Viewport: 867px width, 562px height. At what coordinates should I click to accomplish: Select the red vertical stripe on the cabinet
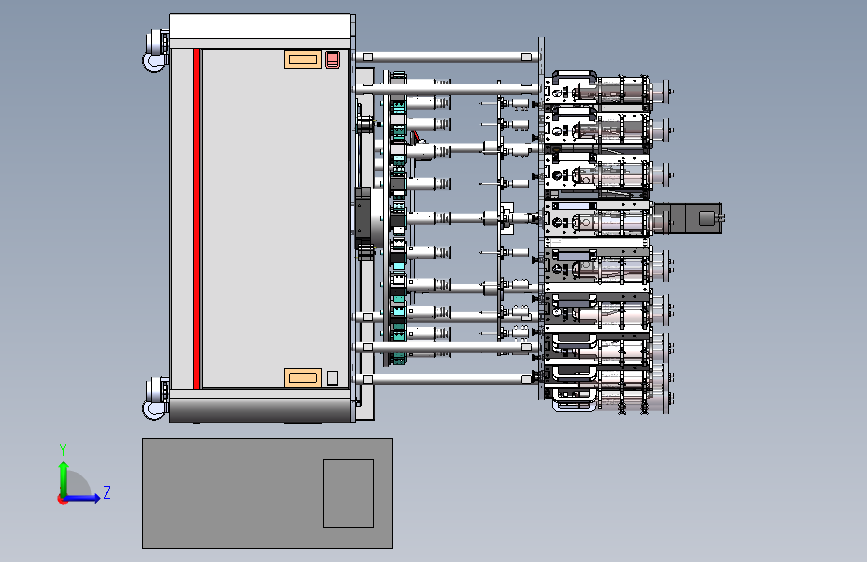[x=196, y=218]
